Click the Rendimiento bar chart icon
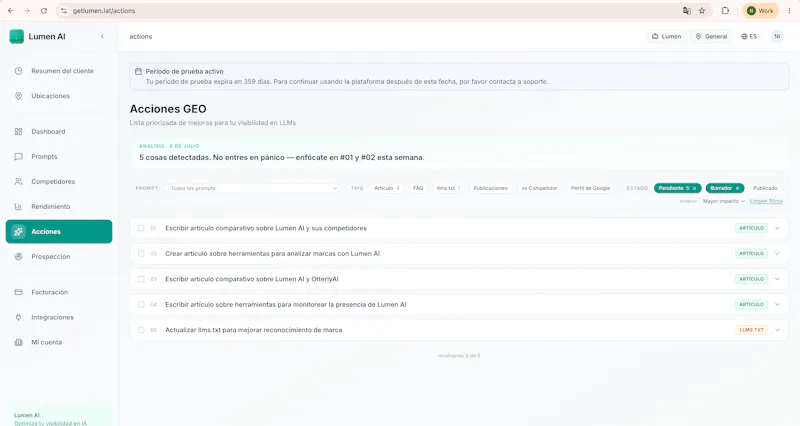This screenshot has width=800, height=426. (18, 207)
